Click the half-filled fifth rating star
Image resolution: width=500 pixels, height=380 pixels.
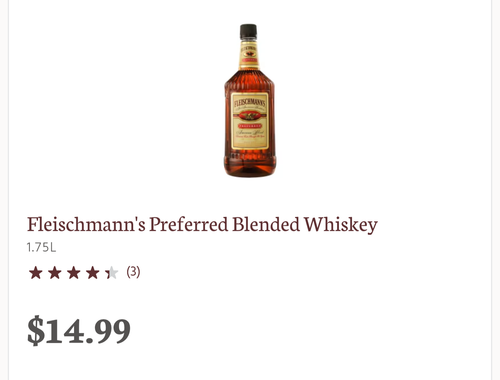[111, 273]
